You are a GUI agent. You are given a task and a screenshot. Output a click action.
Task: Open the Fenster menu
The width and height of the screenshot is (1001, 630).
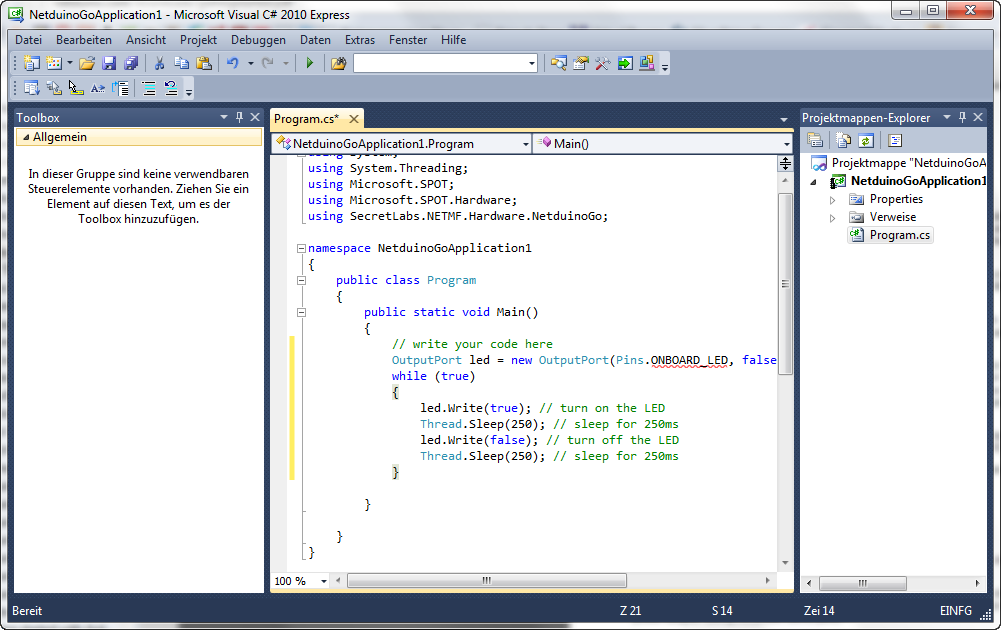408,40
